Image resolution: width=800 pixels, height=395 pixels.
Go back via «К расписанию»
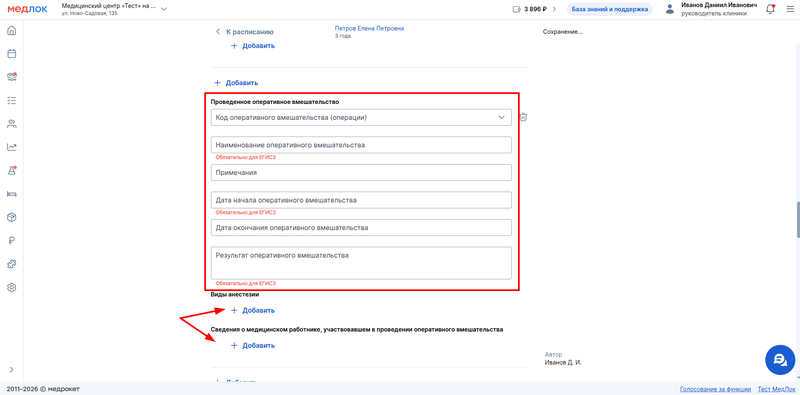point(245,32)
